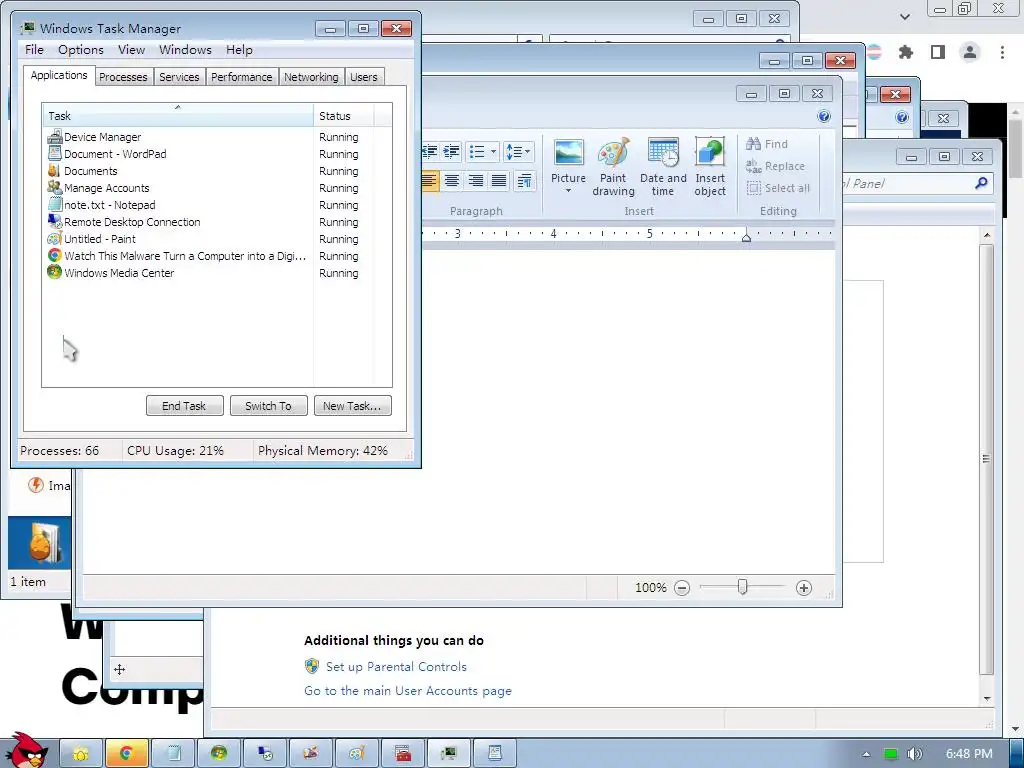1024x768 pixels.
Task: Open Windows Media Center taskbar button
Action: (219, 754)
